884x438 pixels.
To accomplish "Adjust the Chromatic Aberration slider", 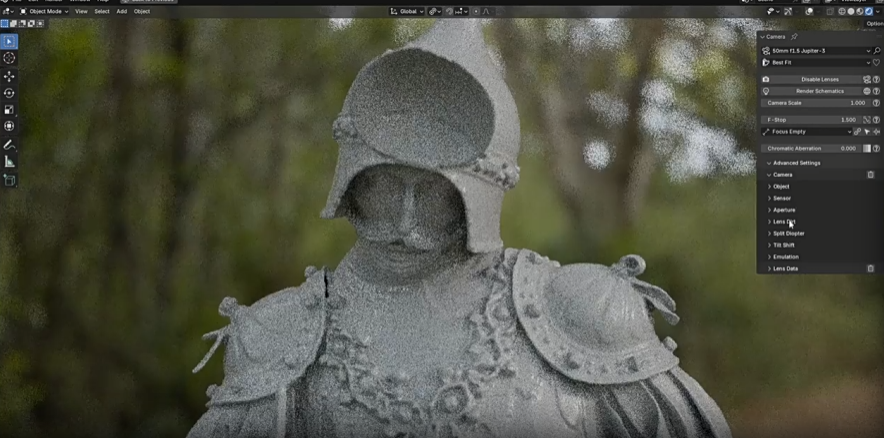I will click(812, 148).
